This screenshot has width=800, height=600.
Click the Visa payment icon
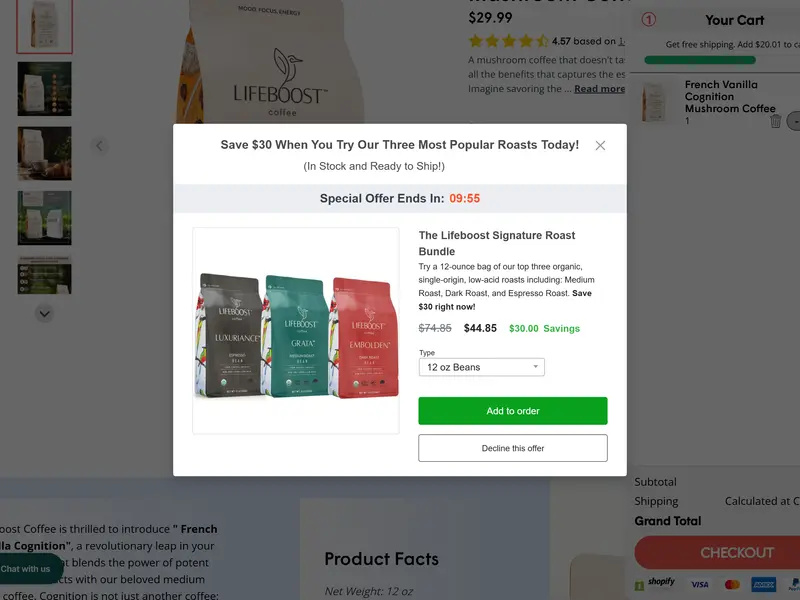699,584
